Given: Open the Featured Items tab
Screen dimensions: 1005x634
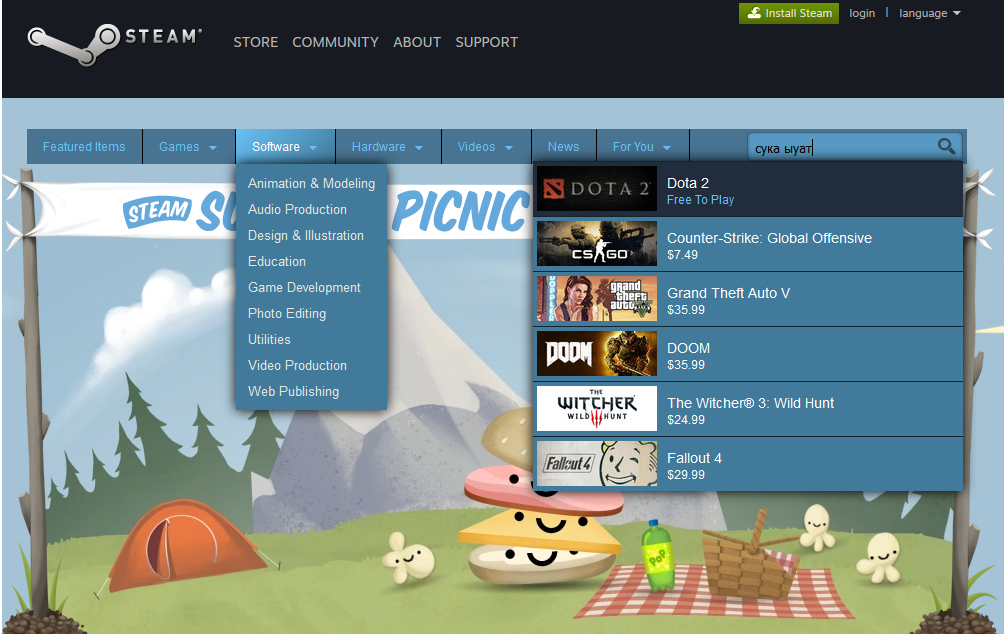Looking at the screenshot, I should [84, 147].
